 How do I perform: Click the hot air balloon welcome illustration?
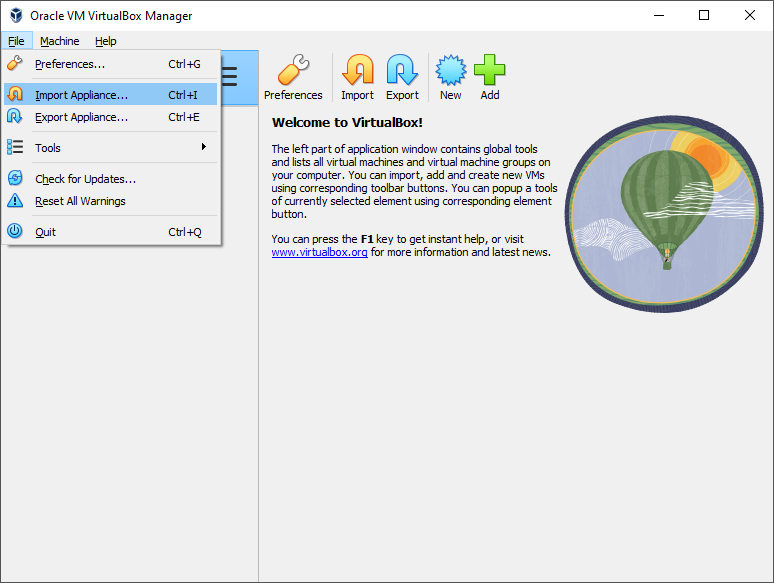(x=664, y=214)
